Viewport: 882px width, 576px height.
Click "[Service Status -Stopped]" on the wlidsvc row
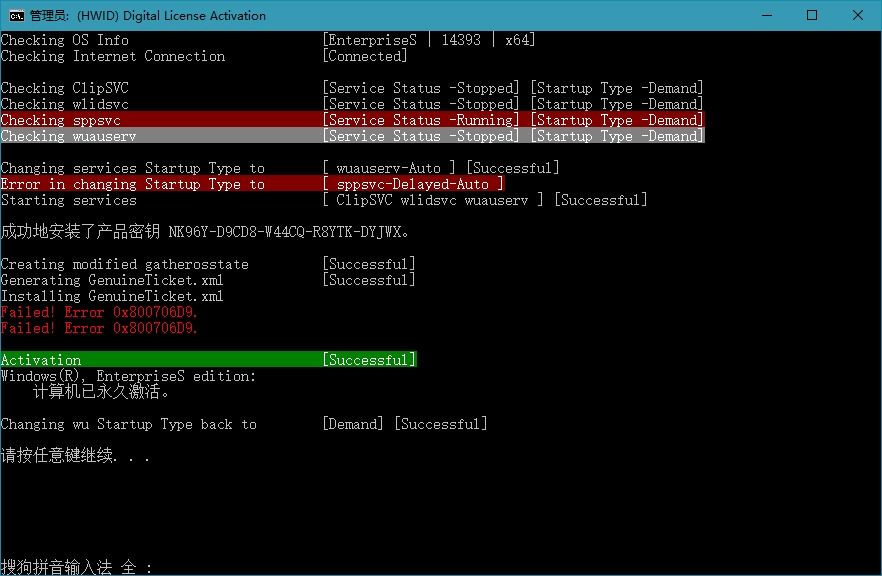pos(421,104)
